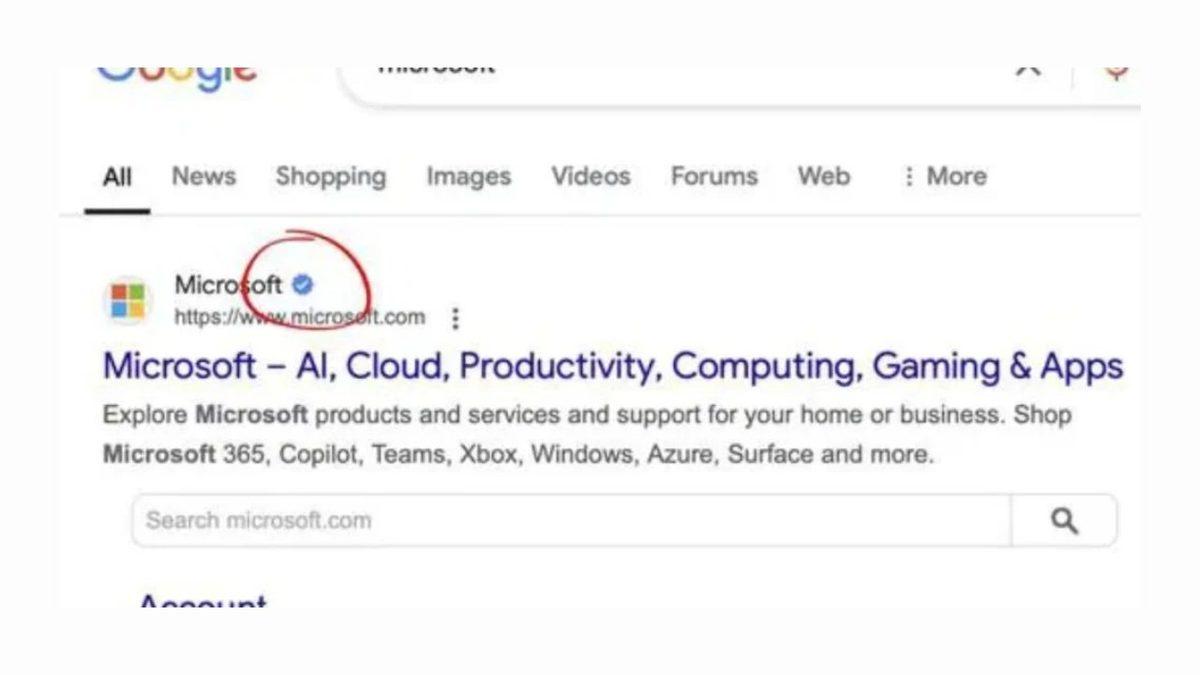Click the three-dot icon next to More

[x=908, y=176]
